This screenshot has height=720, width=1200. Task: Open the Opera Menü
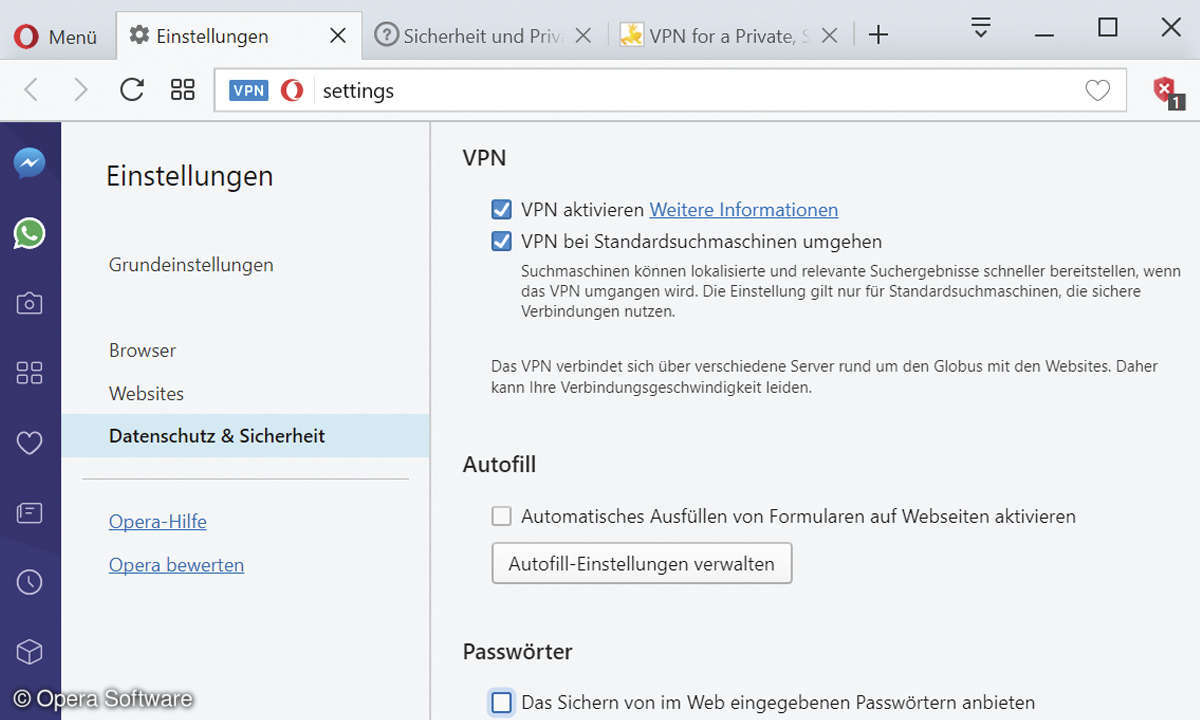[x=56, y=36]
